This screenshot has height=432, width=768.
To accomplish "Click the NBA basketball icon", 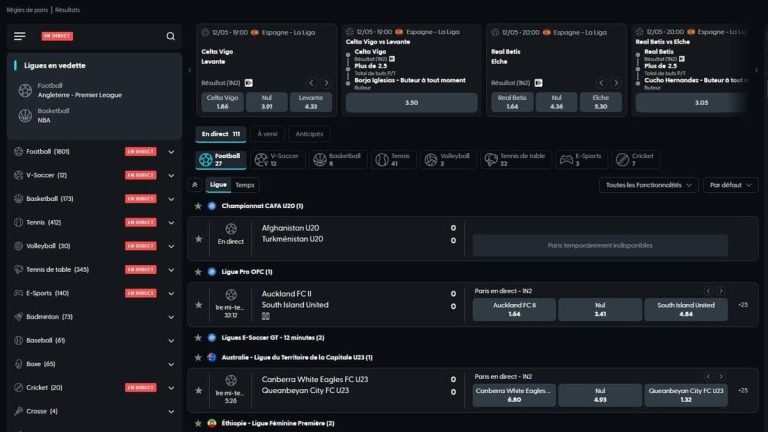I will tap(25, 116).
